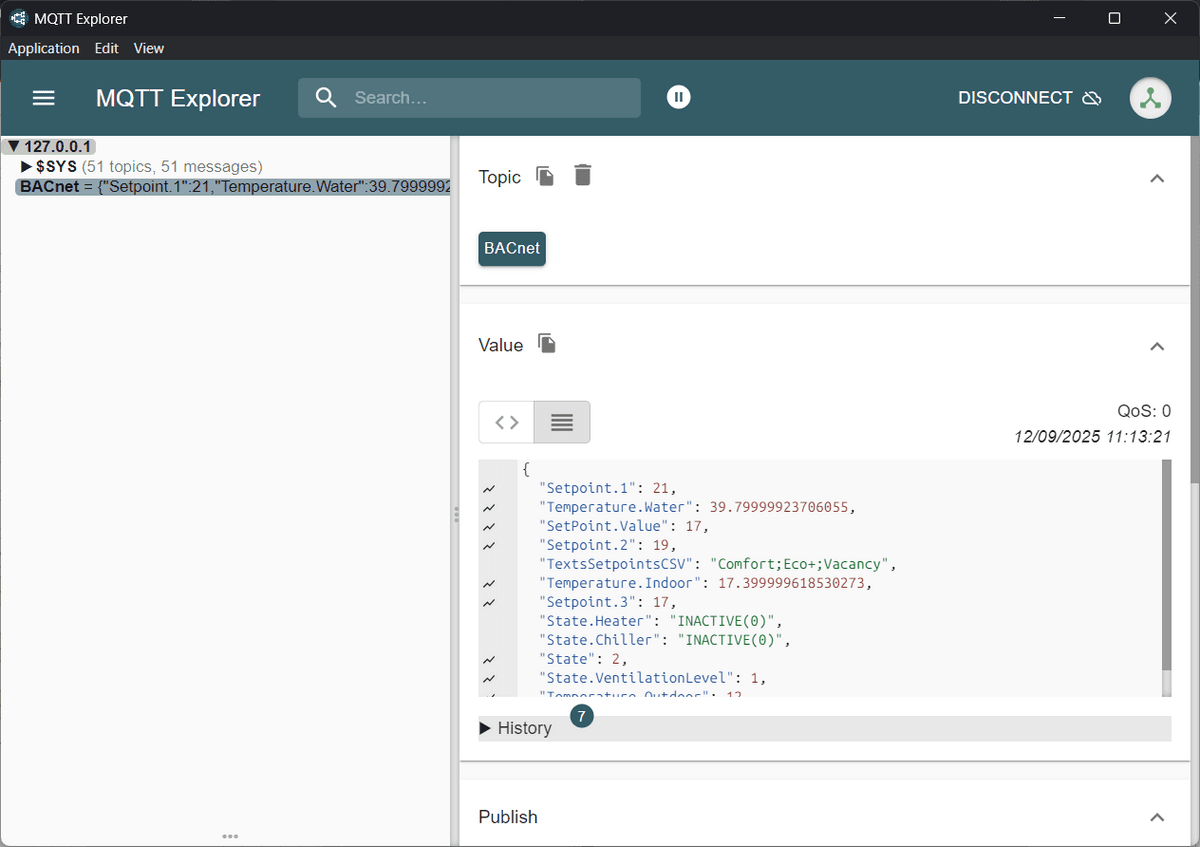Delete topic using the trash icon
This screenshot has width=1200, height=847.
pyautogui.click(x=583, y=175)
